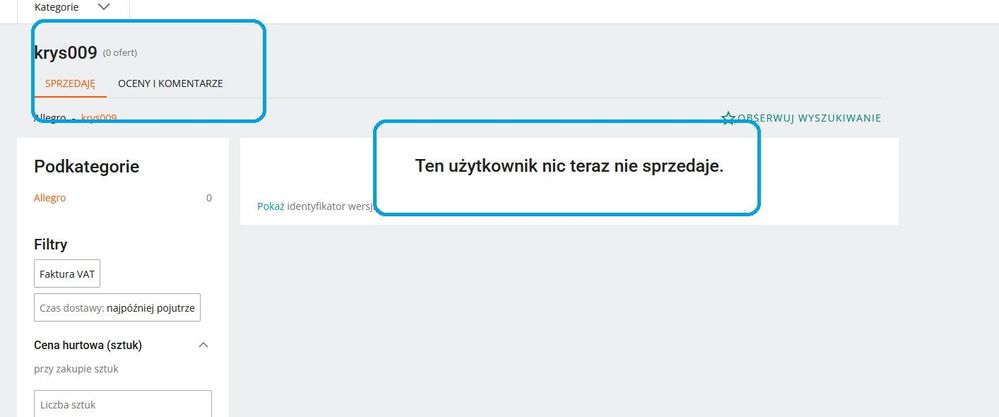Click the Obserwuj wyszukiwanie link text

[809, 118]
